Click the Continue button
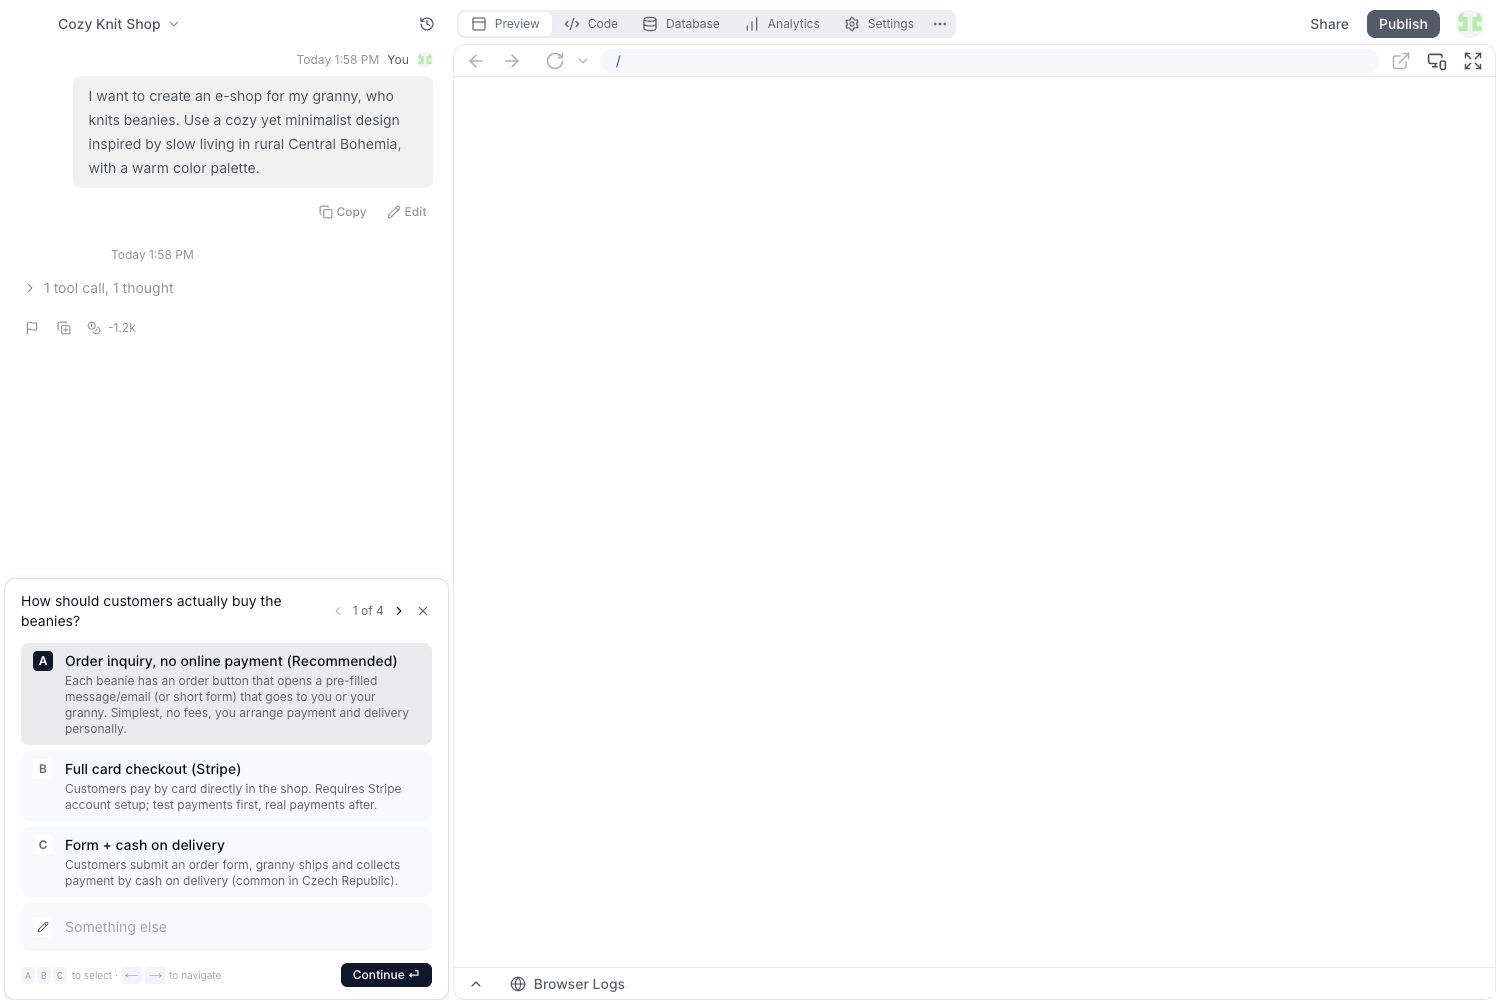This screenshot has width=1500, height=1000. tap(386, 975)
